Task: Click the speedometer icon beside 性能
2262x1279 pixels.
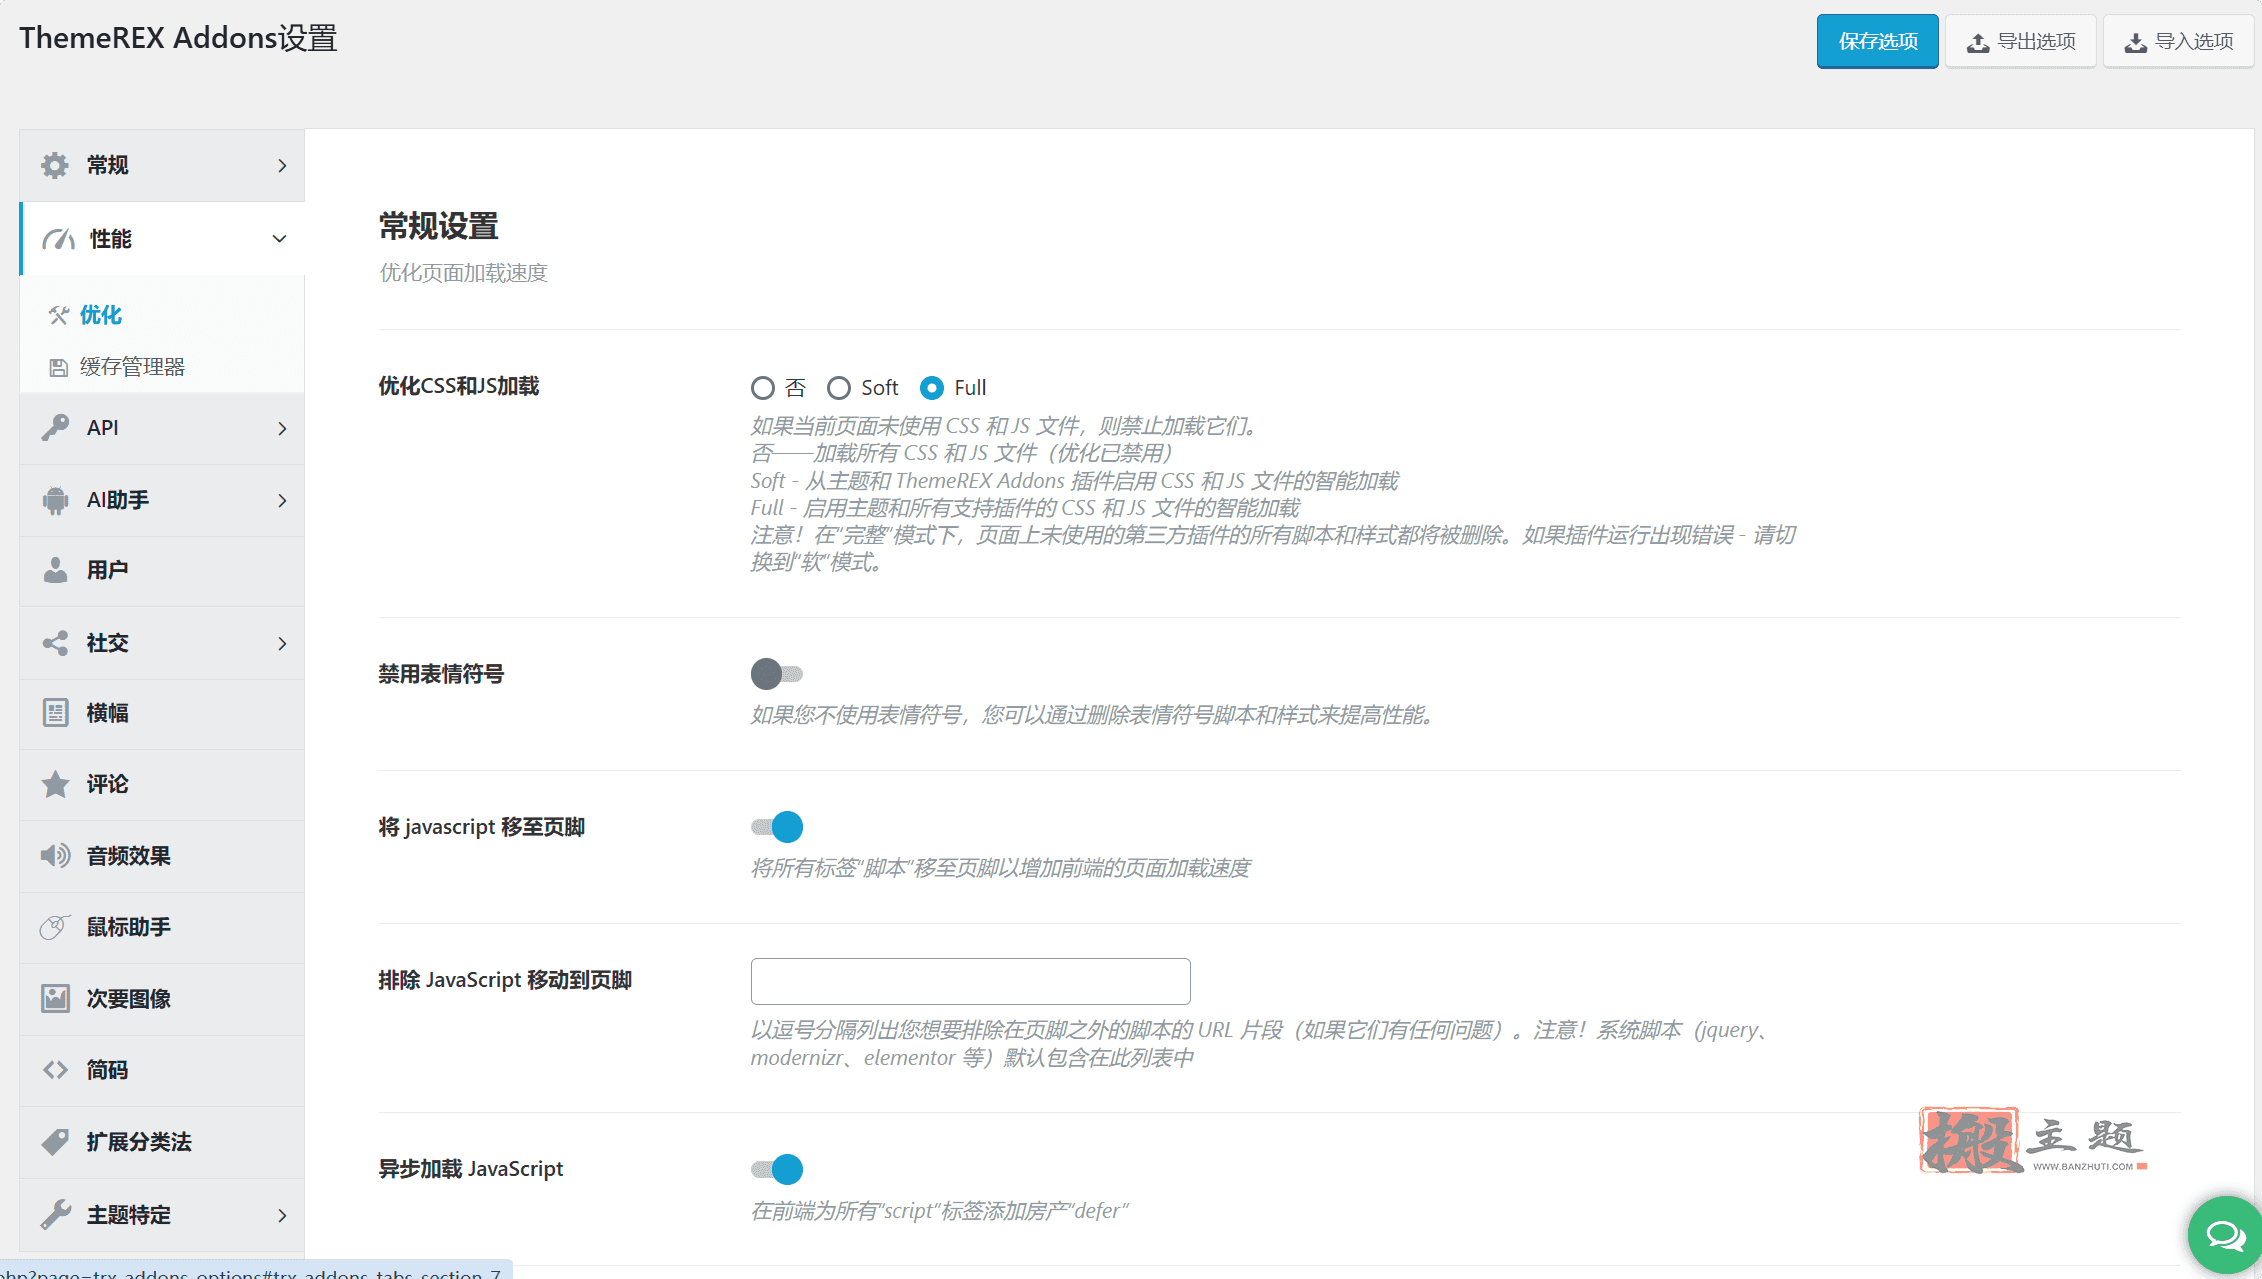Action: coord(58,239)
